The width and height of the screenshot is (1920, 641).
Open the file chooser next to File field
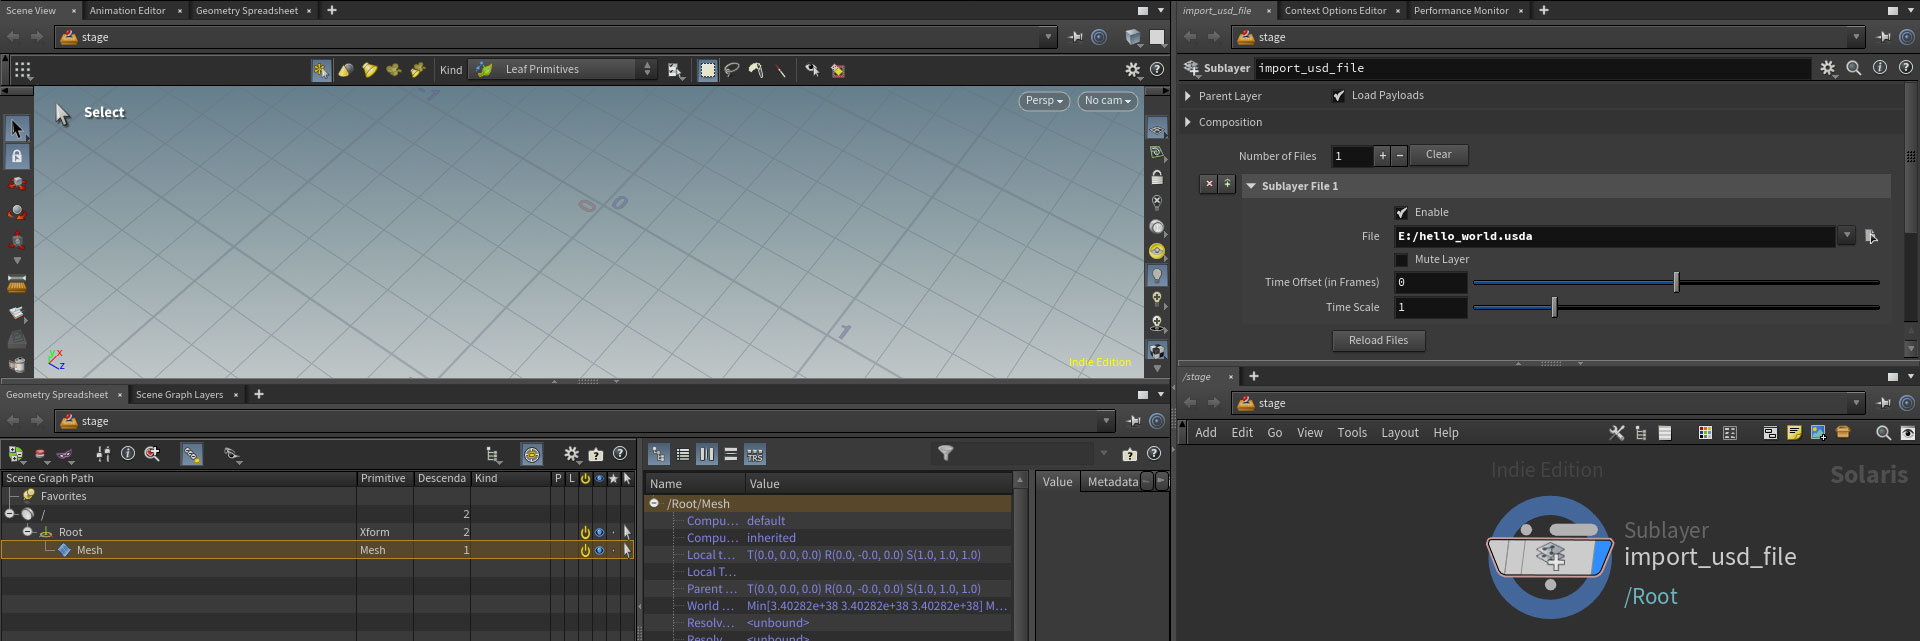[x=1870, y=237]
